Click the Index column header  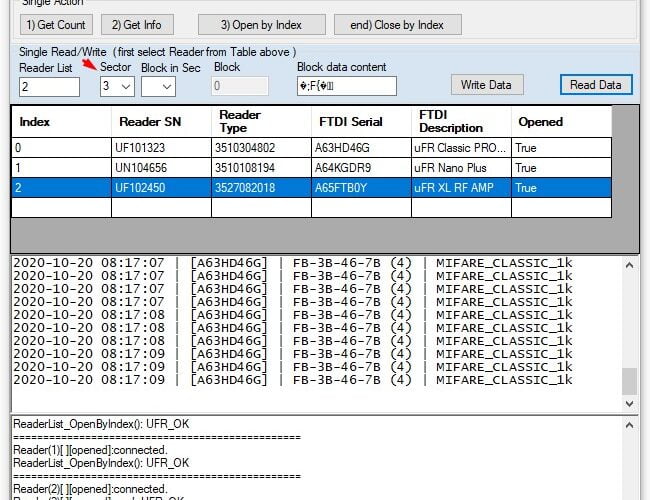61,122
